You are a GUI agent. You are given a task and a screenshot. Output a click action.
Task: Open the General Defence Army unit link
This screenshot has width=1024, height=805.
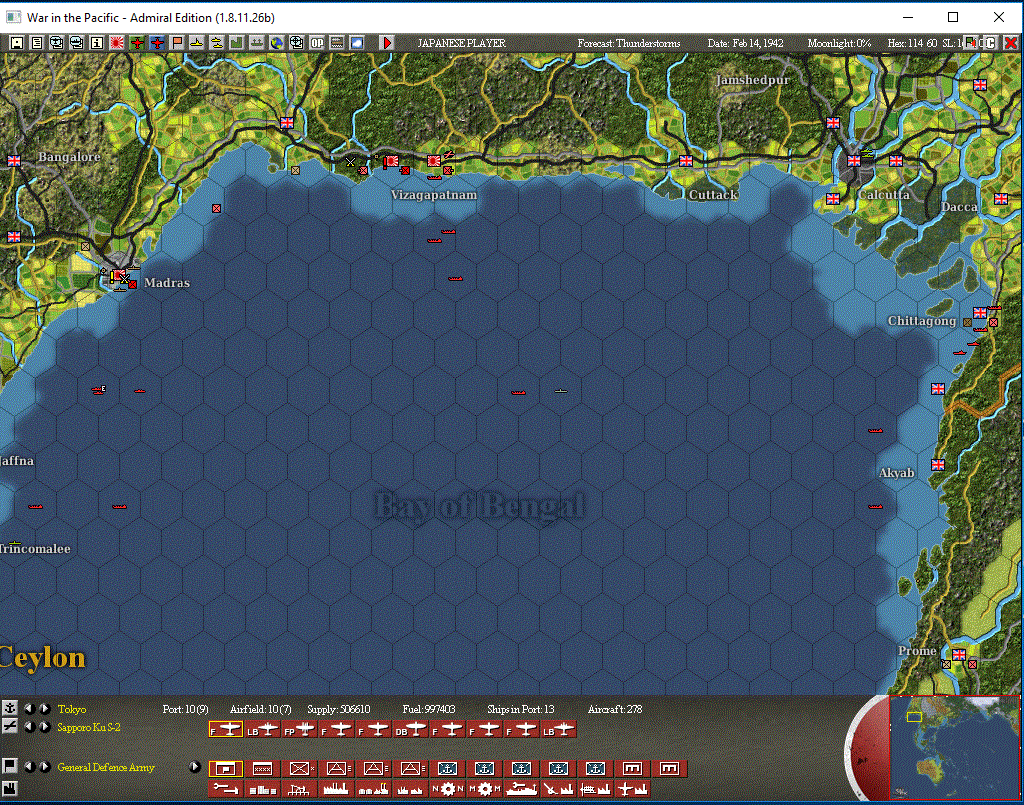106,767
